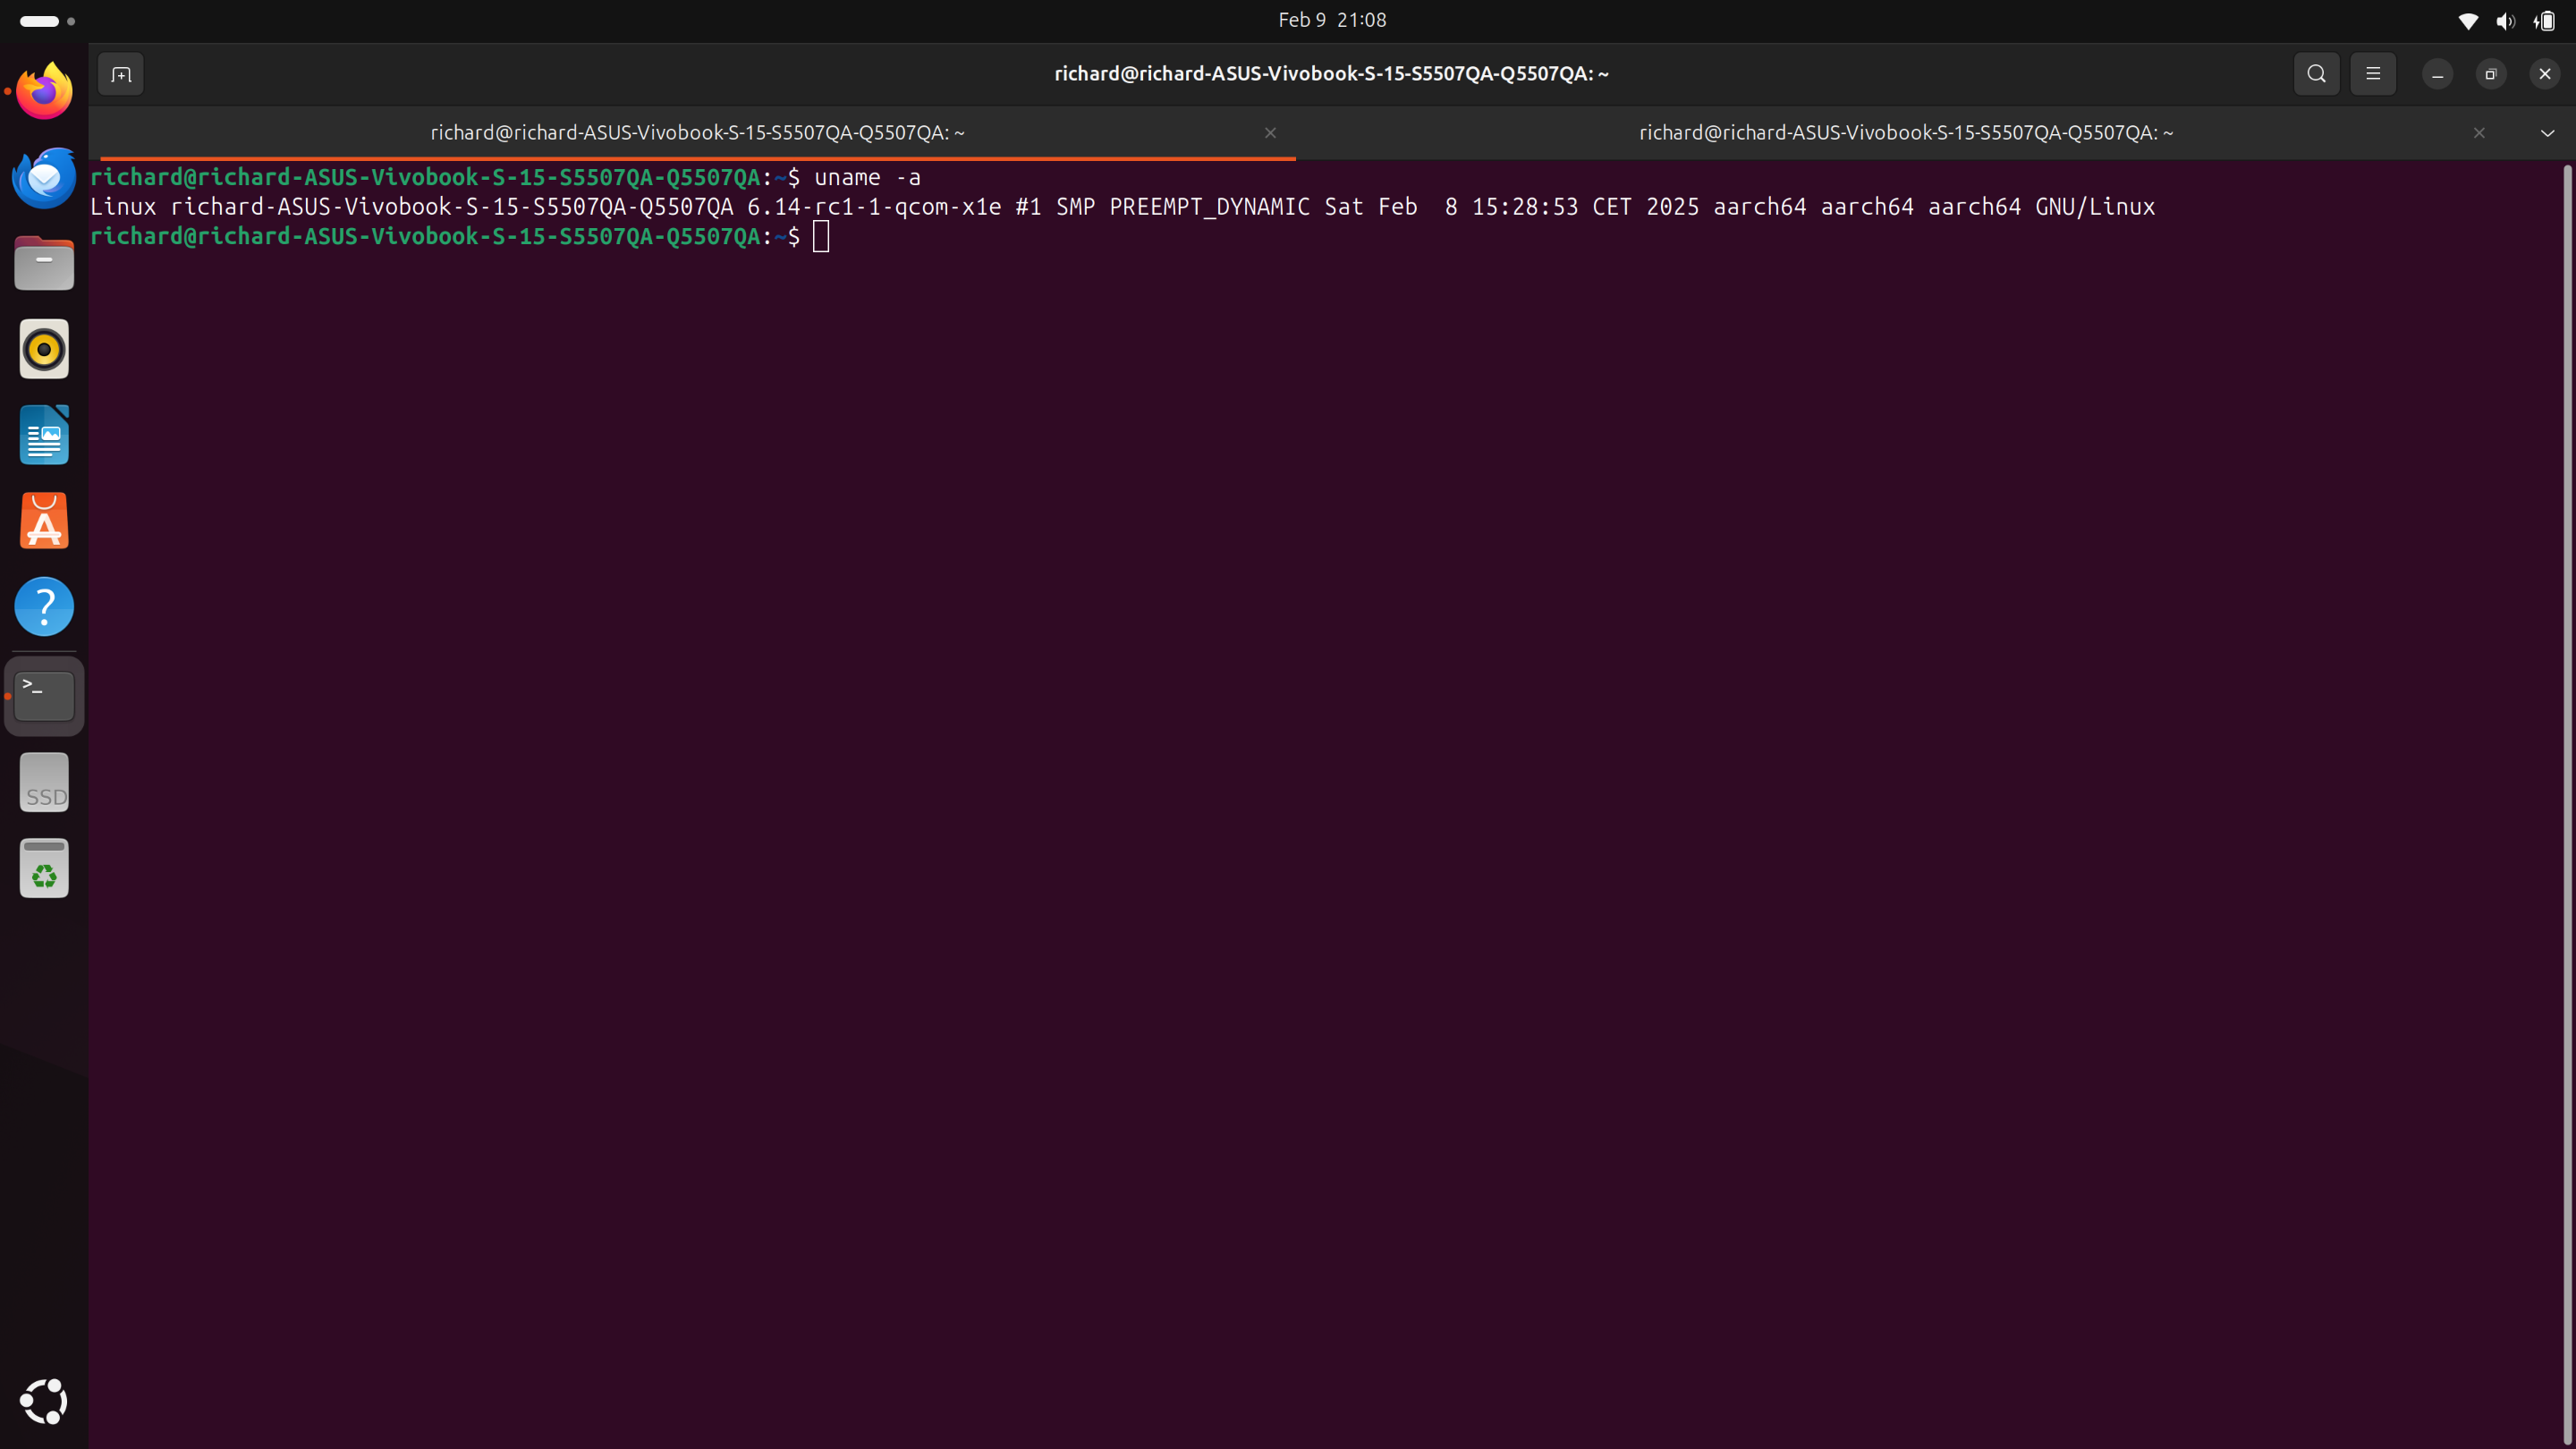
Task: Click the terminal prompt cursor area
Action: pos(821,236)
